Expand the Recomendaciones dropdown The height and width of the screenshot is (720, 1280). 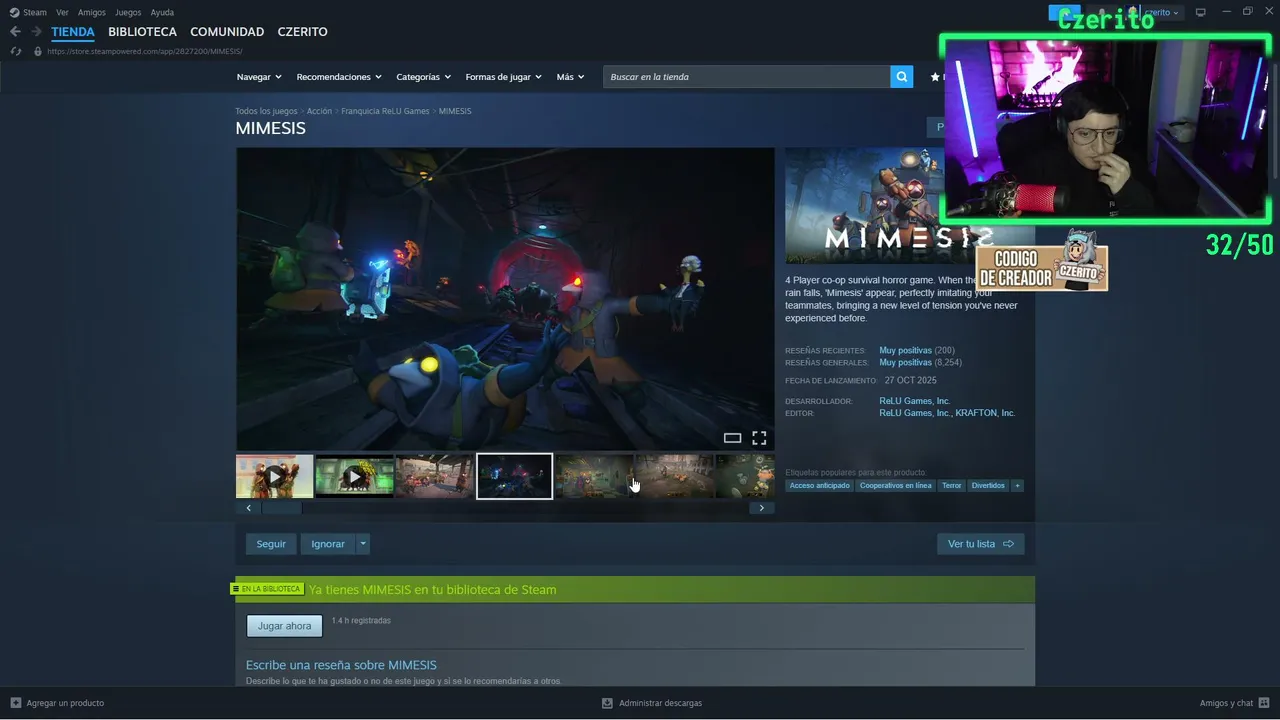340,77
